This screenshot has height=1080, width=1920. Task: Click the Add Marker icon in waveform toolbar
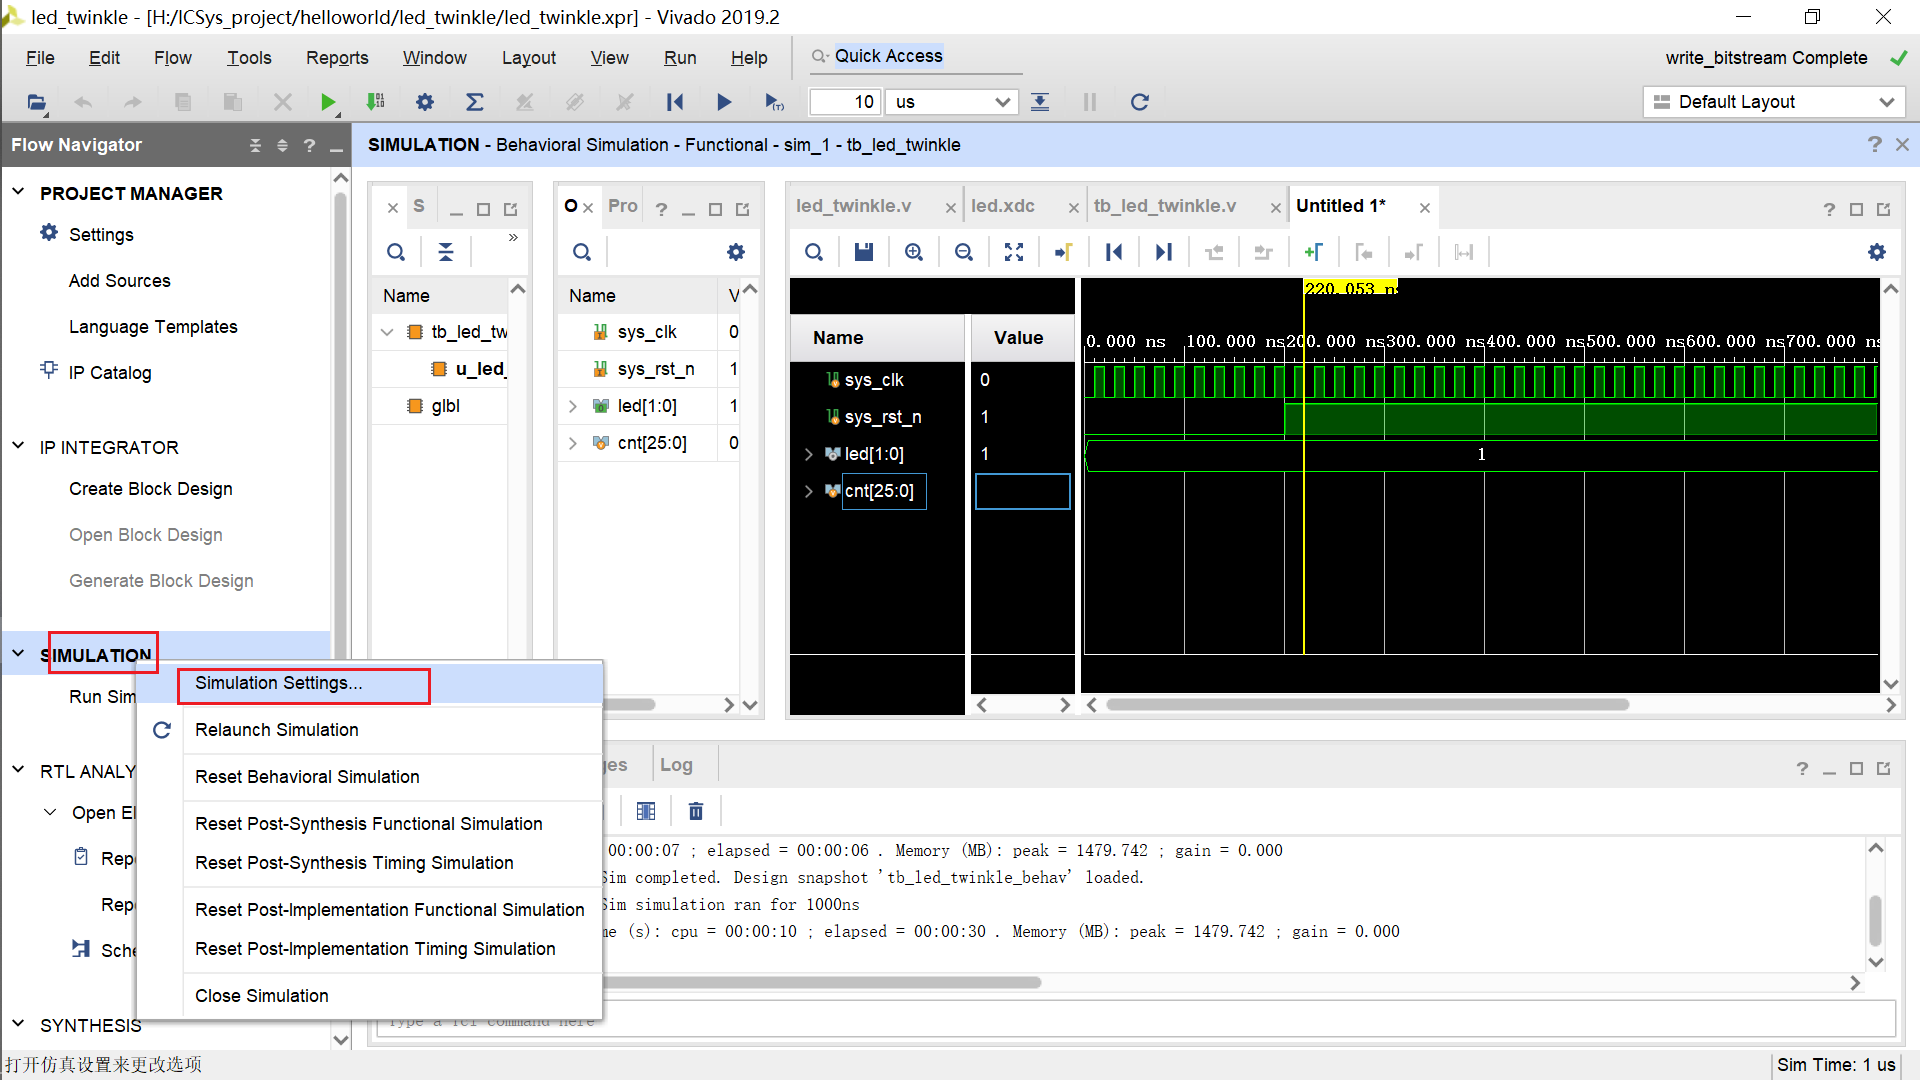[1313, 252]
